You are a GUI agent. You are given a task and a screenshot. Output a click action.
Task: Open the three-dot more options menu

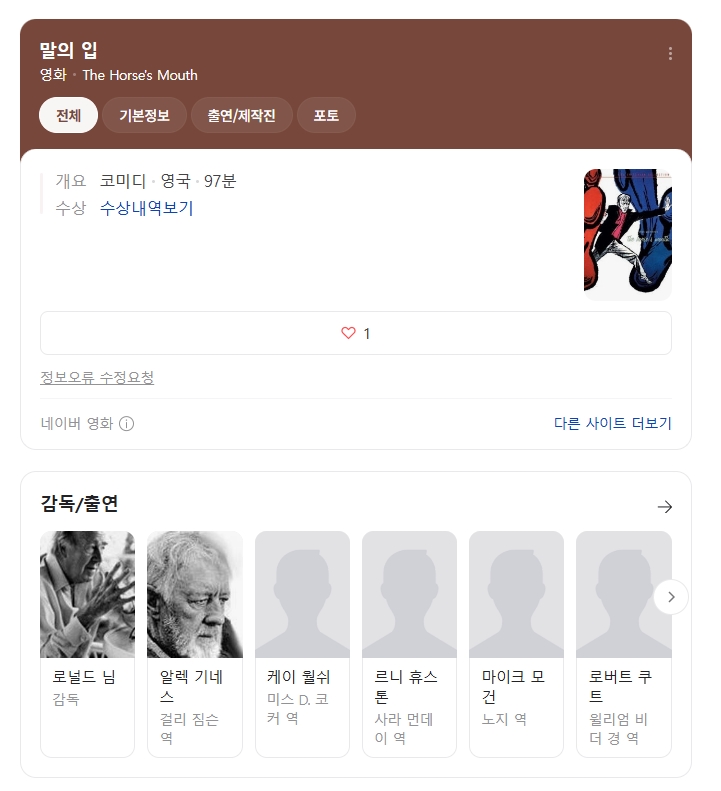pyautogui.click(x=670, y=53)
